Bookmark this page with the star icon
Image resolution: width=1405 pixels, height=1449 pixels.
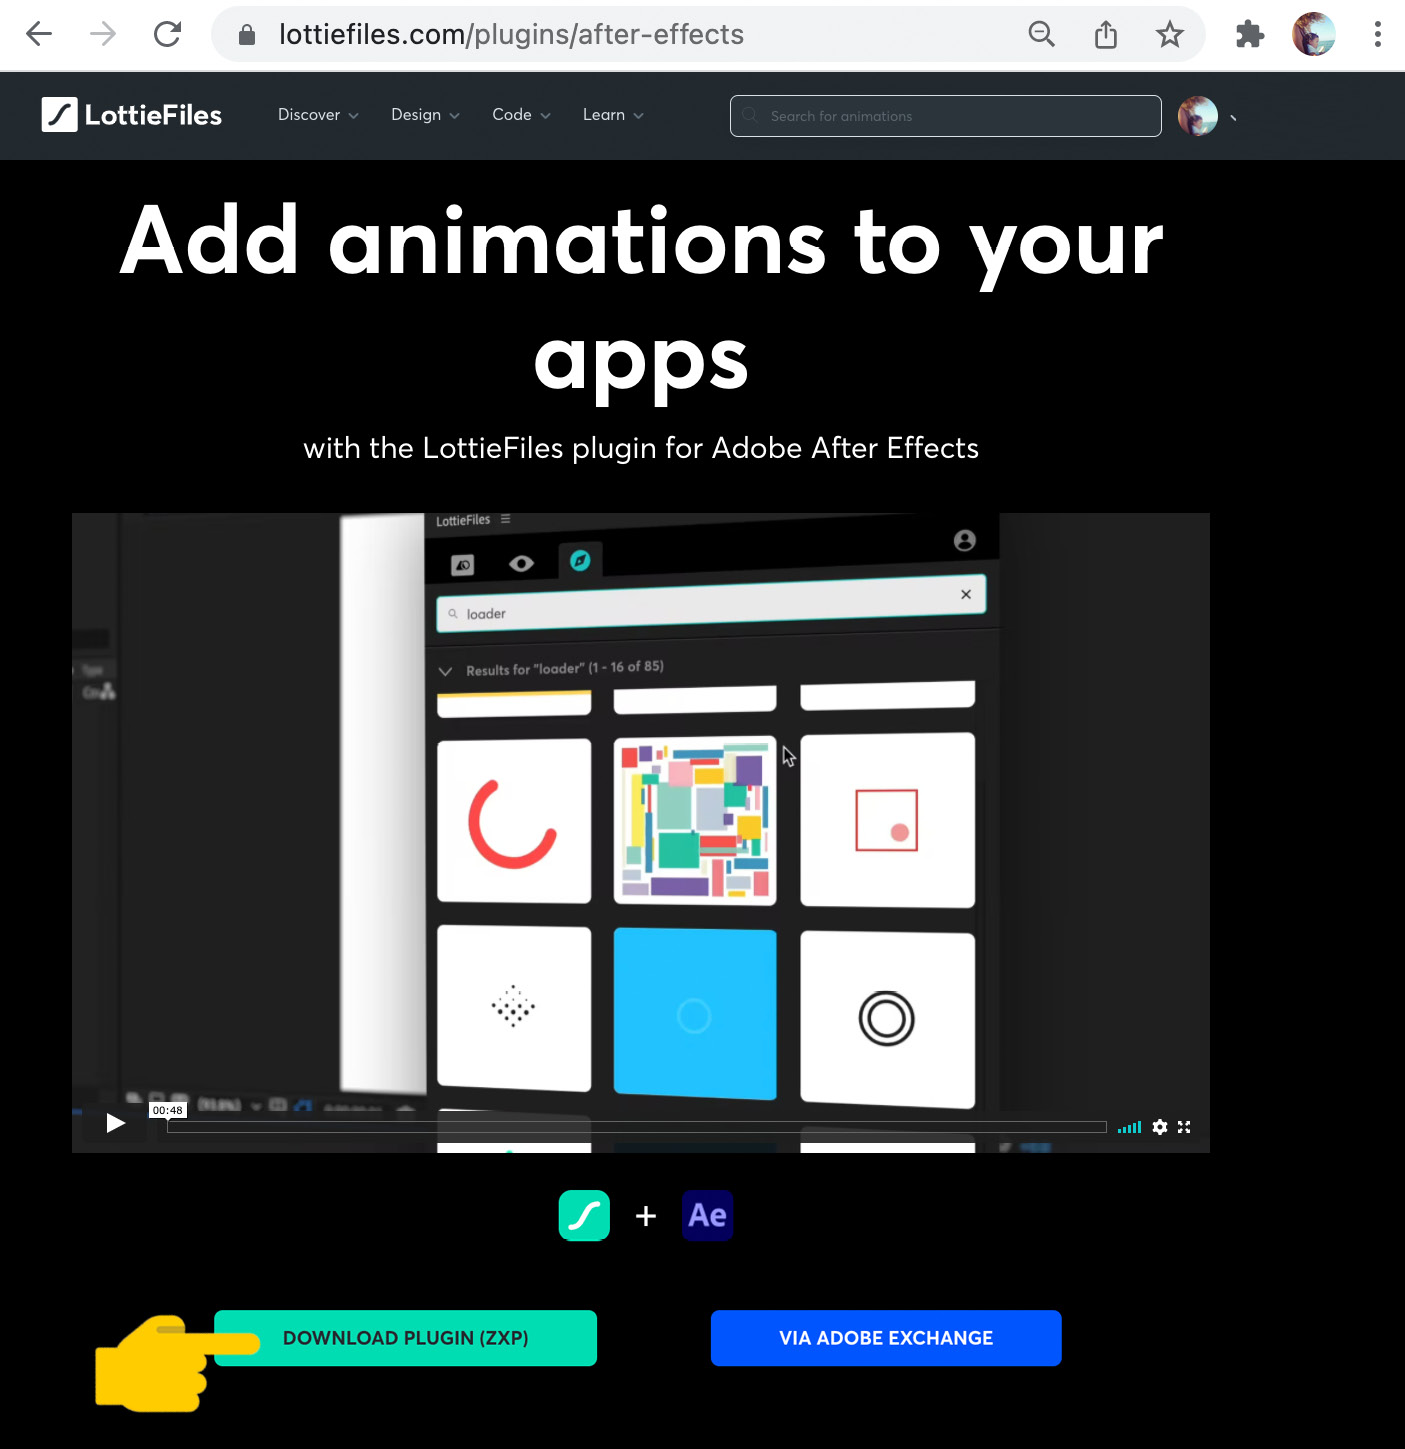click(x=1169, y=35)
